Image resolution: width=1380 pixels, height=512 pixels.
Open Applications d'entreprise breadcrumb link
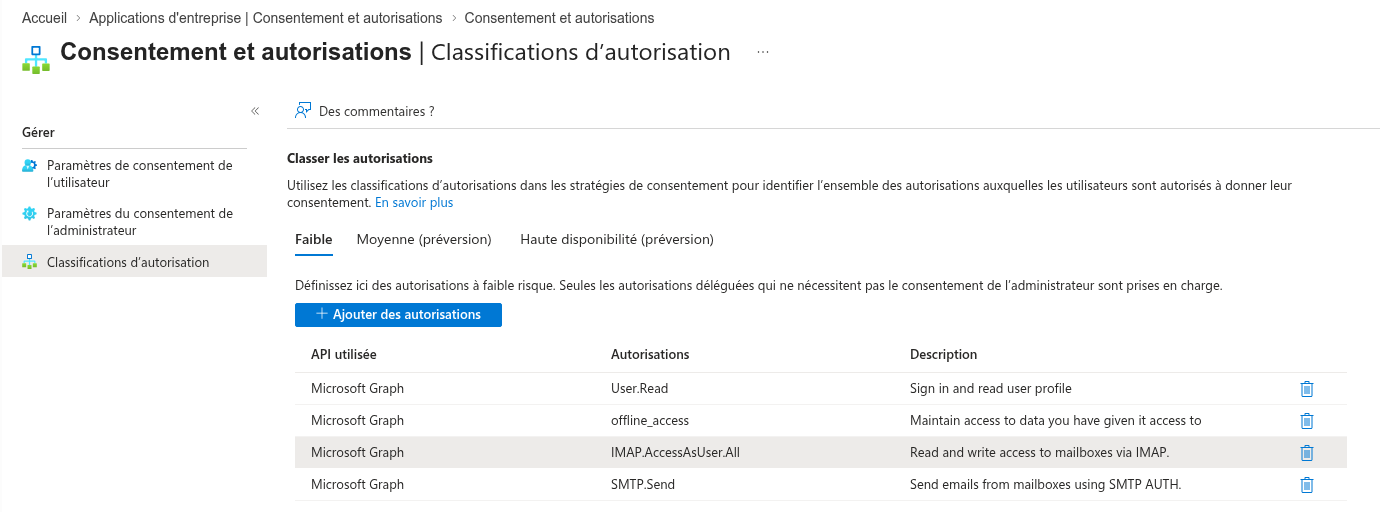pos(266,18)
